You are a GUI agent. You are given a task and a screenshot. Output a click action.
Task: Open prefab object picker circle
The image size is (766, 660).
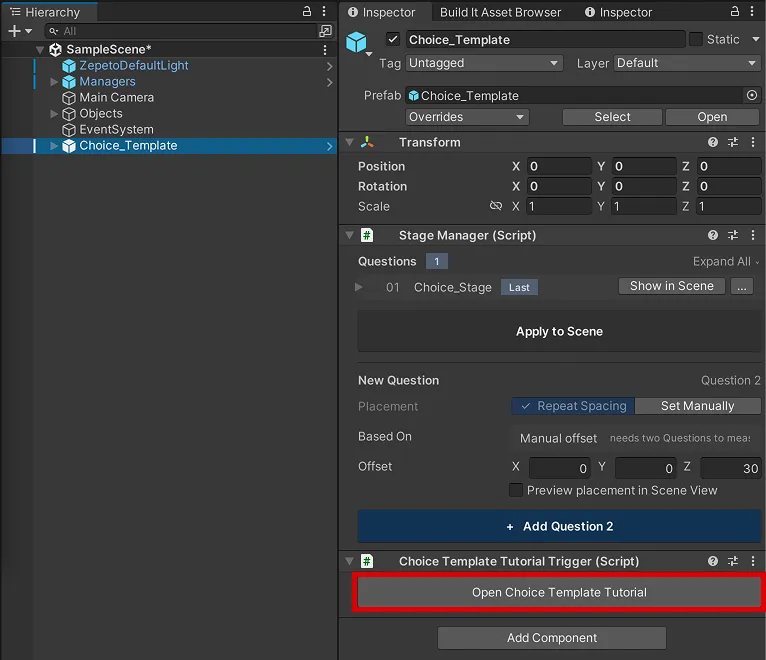click(x=752, y=95)
